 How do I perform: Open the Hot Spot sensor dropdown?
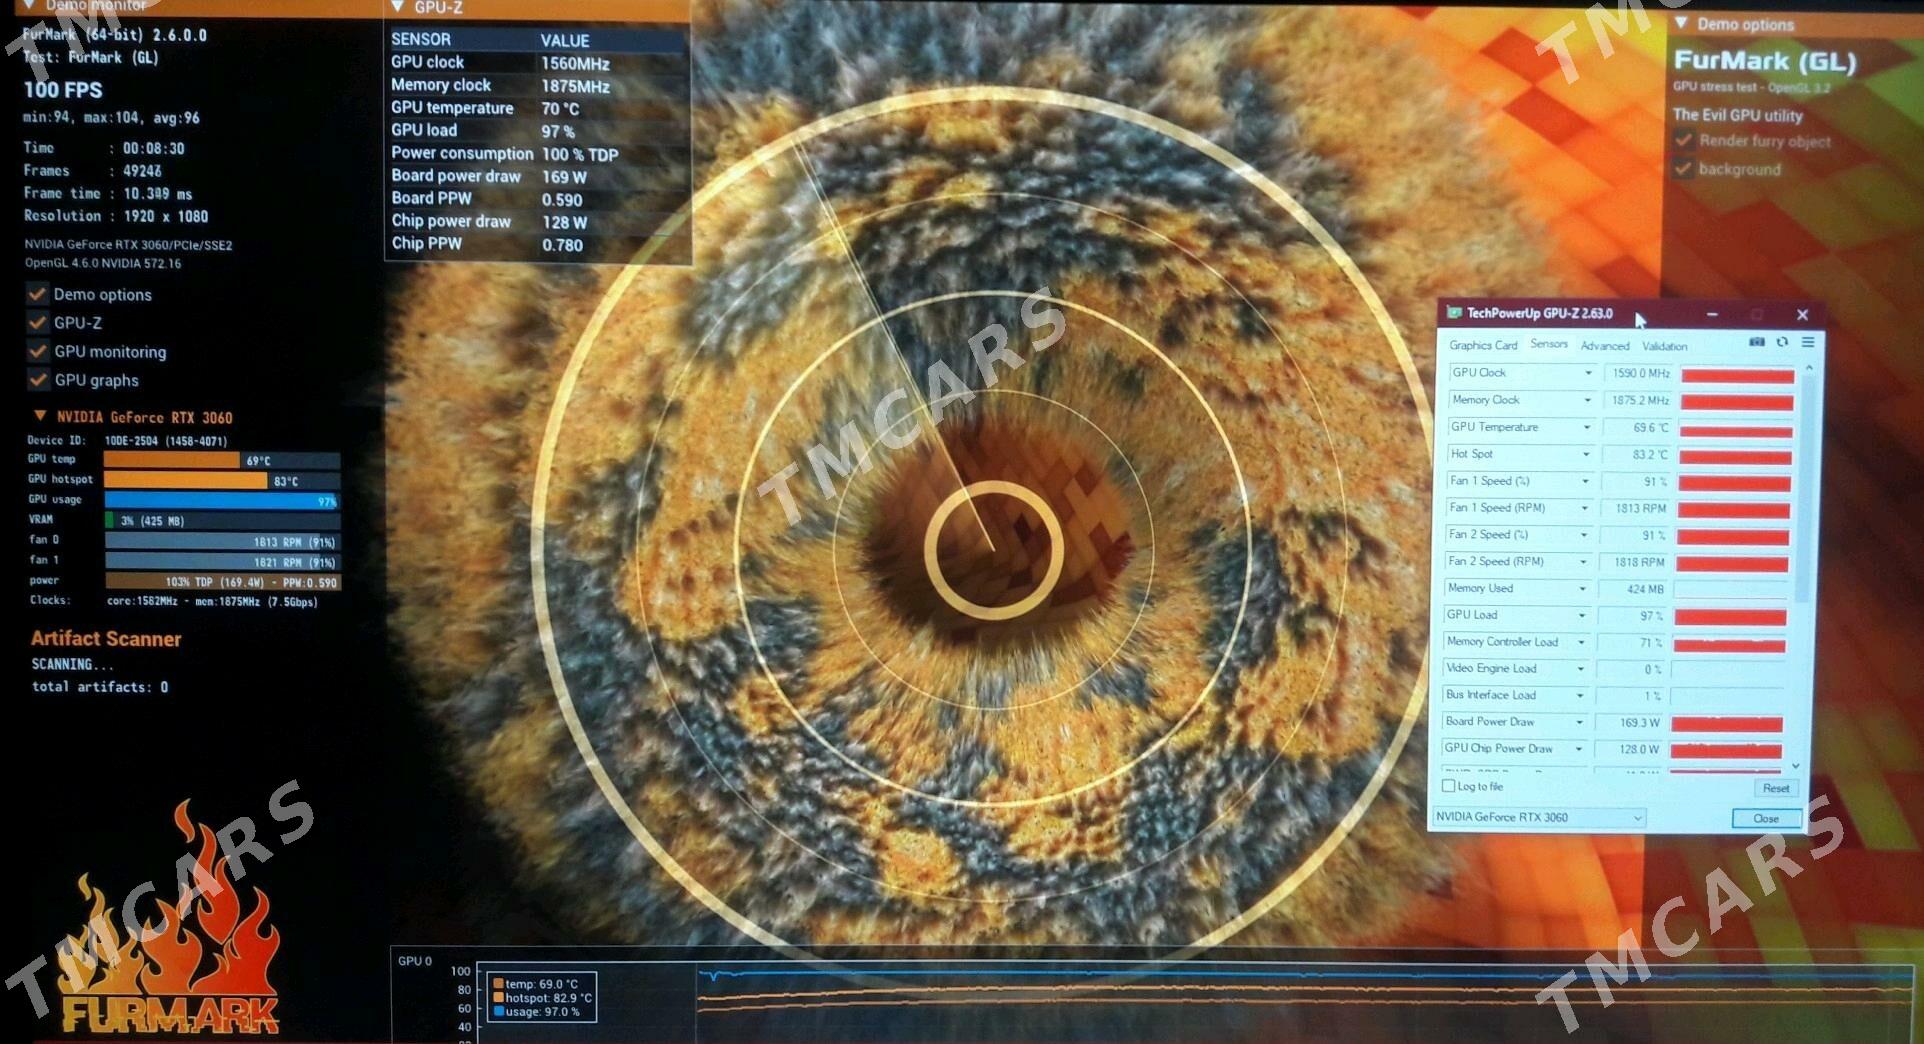click(1586, 454)
